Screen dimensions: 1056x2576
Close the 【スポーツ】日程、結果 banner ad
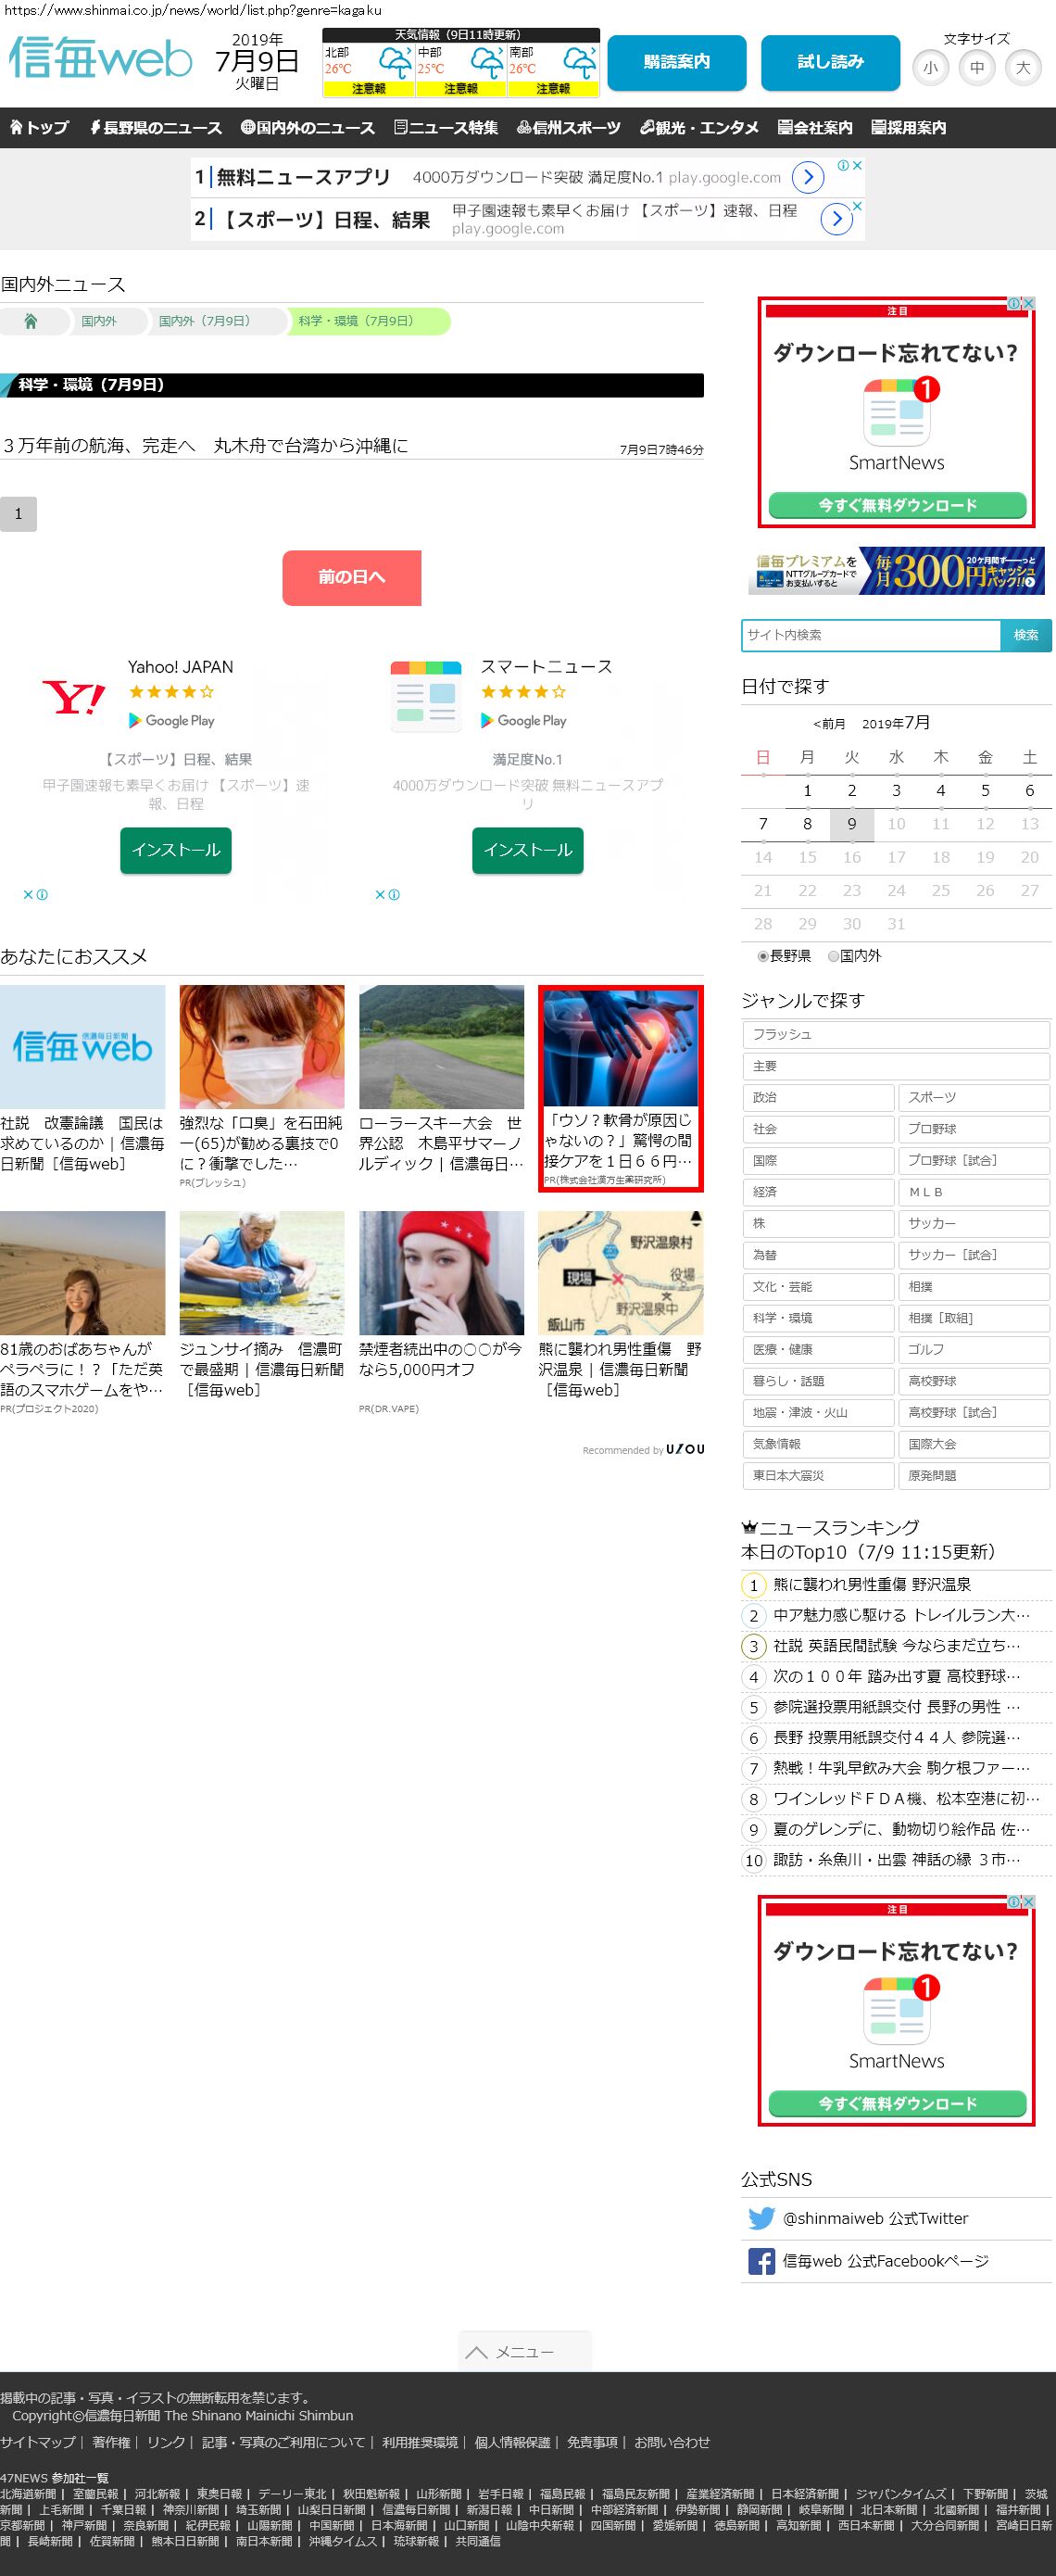click(x=857, y=206)
